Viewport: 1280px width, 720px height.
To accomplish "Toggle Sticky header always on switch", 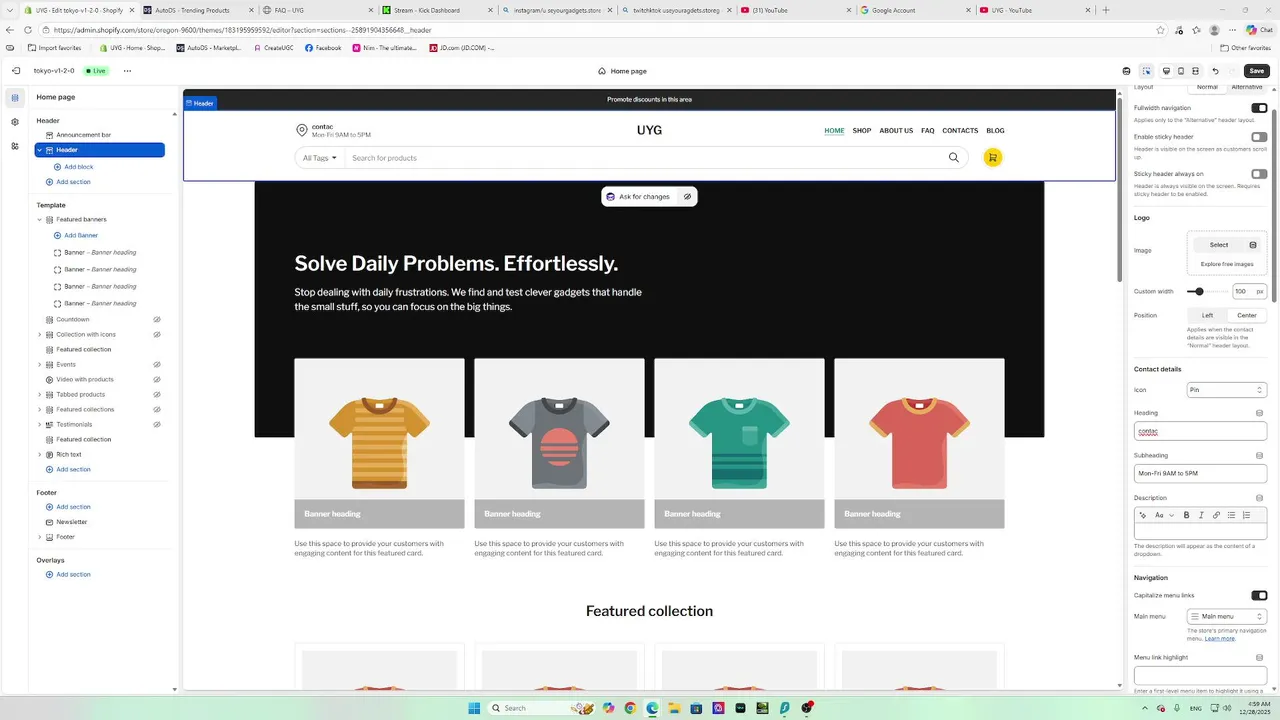I will click(1259, 174).
